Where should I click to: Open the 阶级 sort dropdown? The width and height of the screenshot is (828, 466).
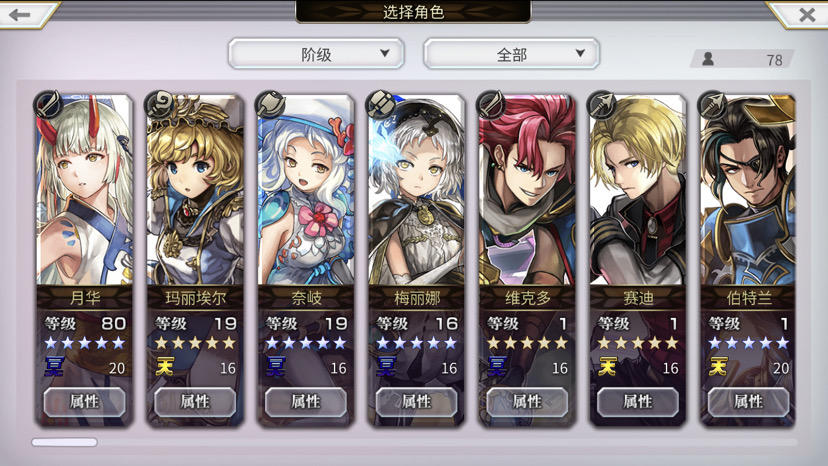(x=316, y=54)
